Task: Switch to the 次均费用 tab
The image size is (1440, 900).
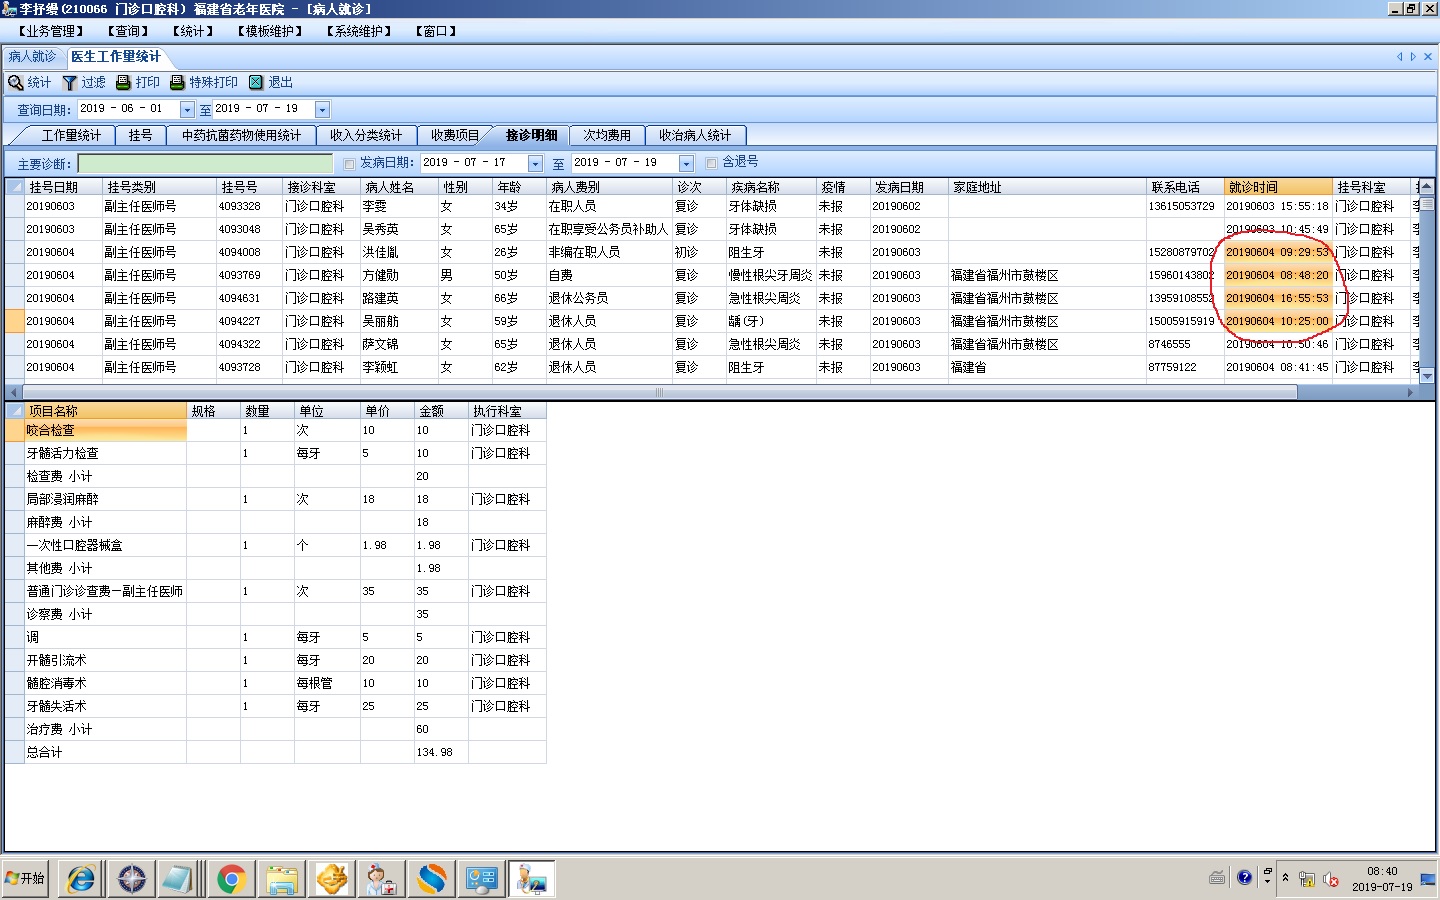Action: (607, 135)
